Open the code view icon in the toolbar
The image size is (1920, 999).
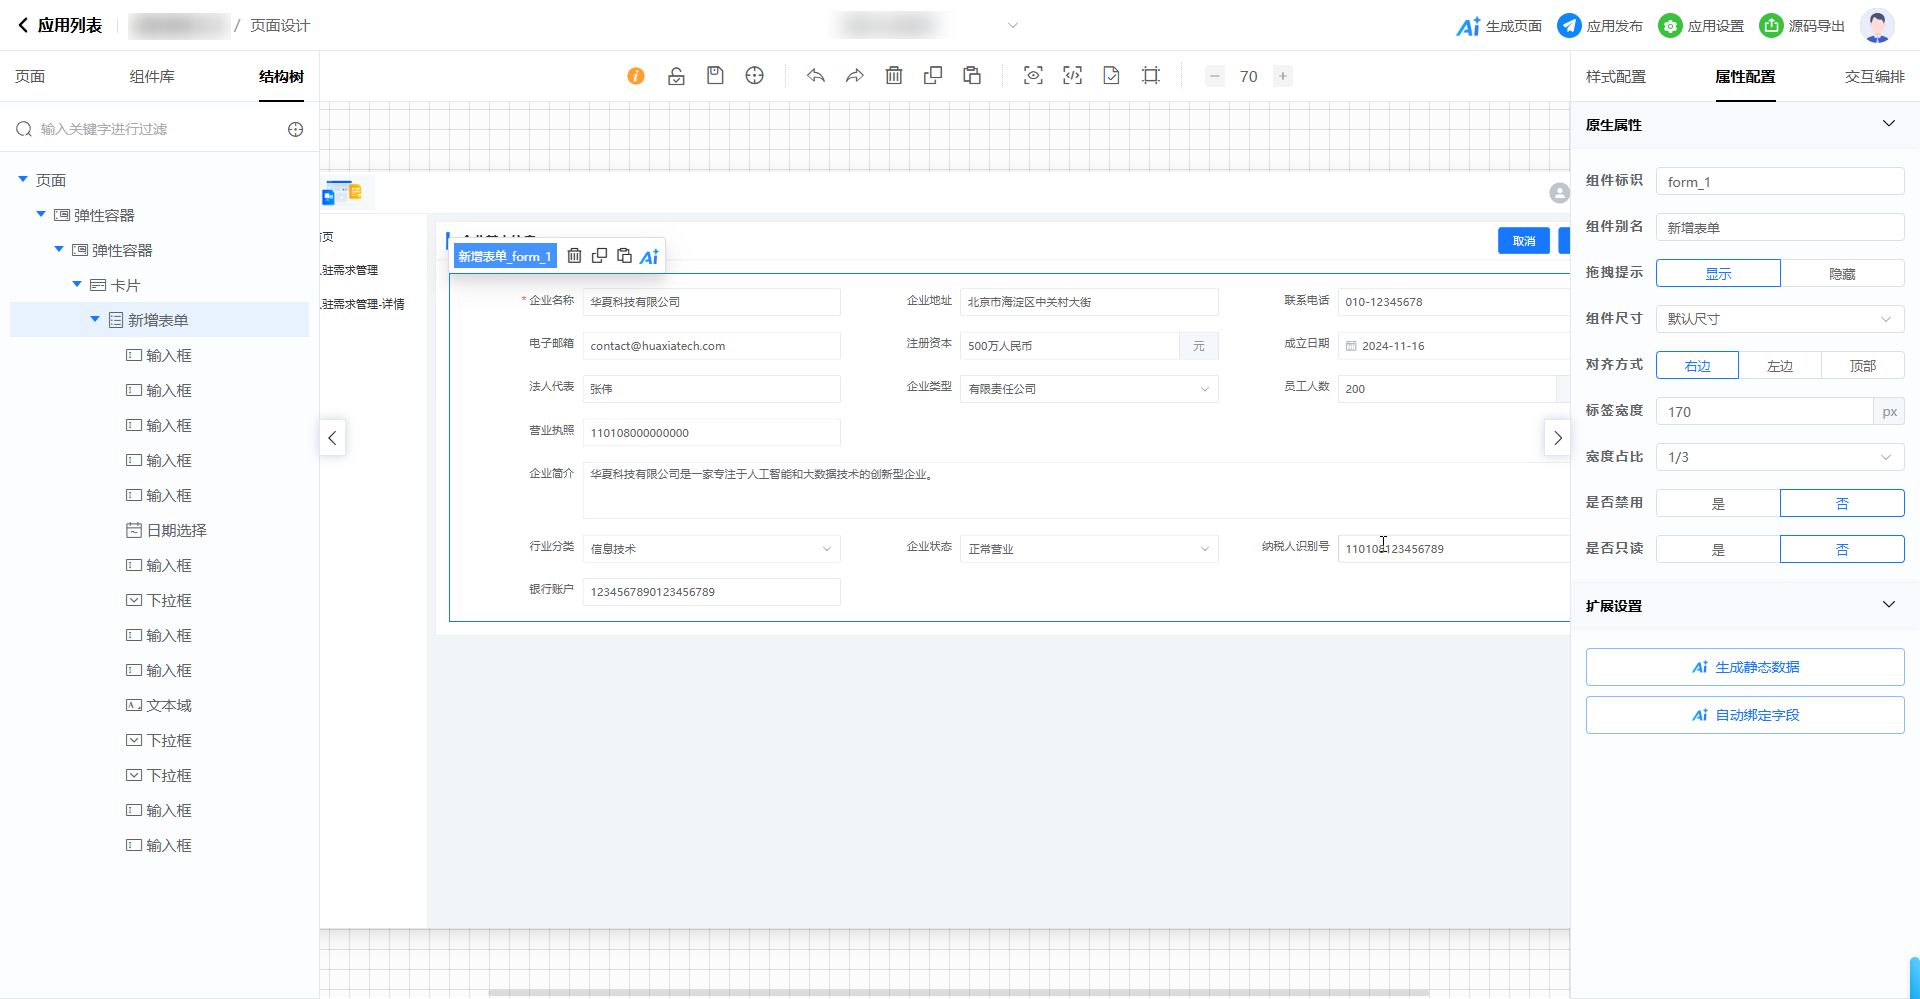point(1072,76)
